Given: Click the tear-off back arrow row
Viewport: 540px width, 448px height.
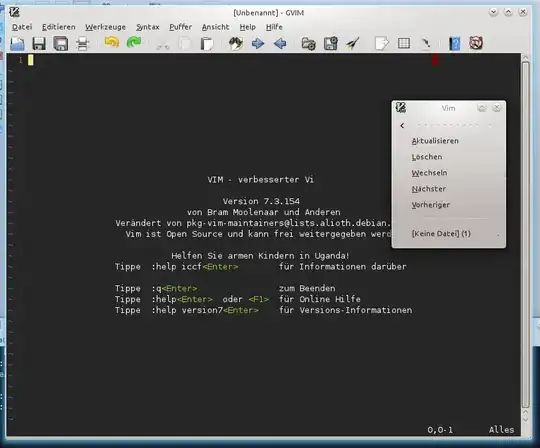Looking at the screenshot, I should coord(449,126).
